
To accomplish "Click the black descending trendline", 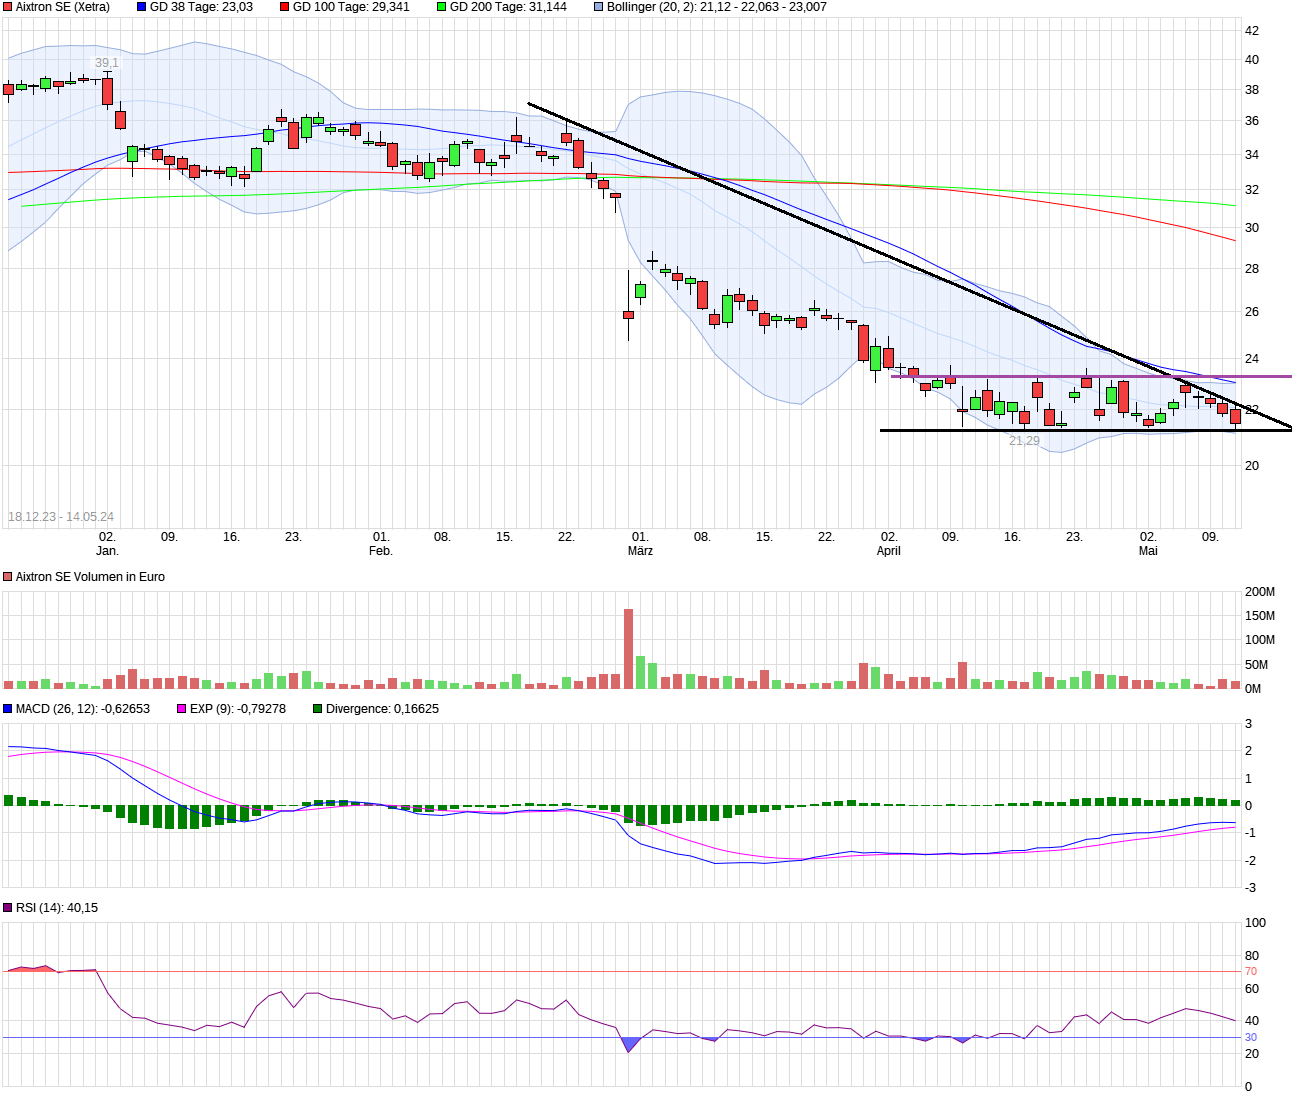I will pyautogui.click(x=910, y=267).
